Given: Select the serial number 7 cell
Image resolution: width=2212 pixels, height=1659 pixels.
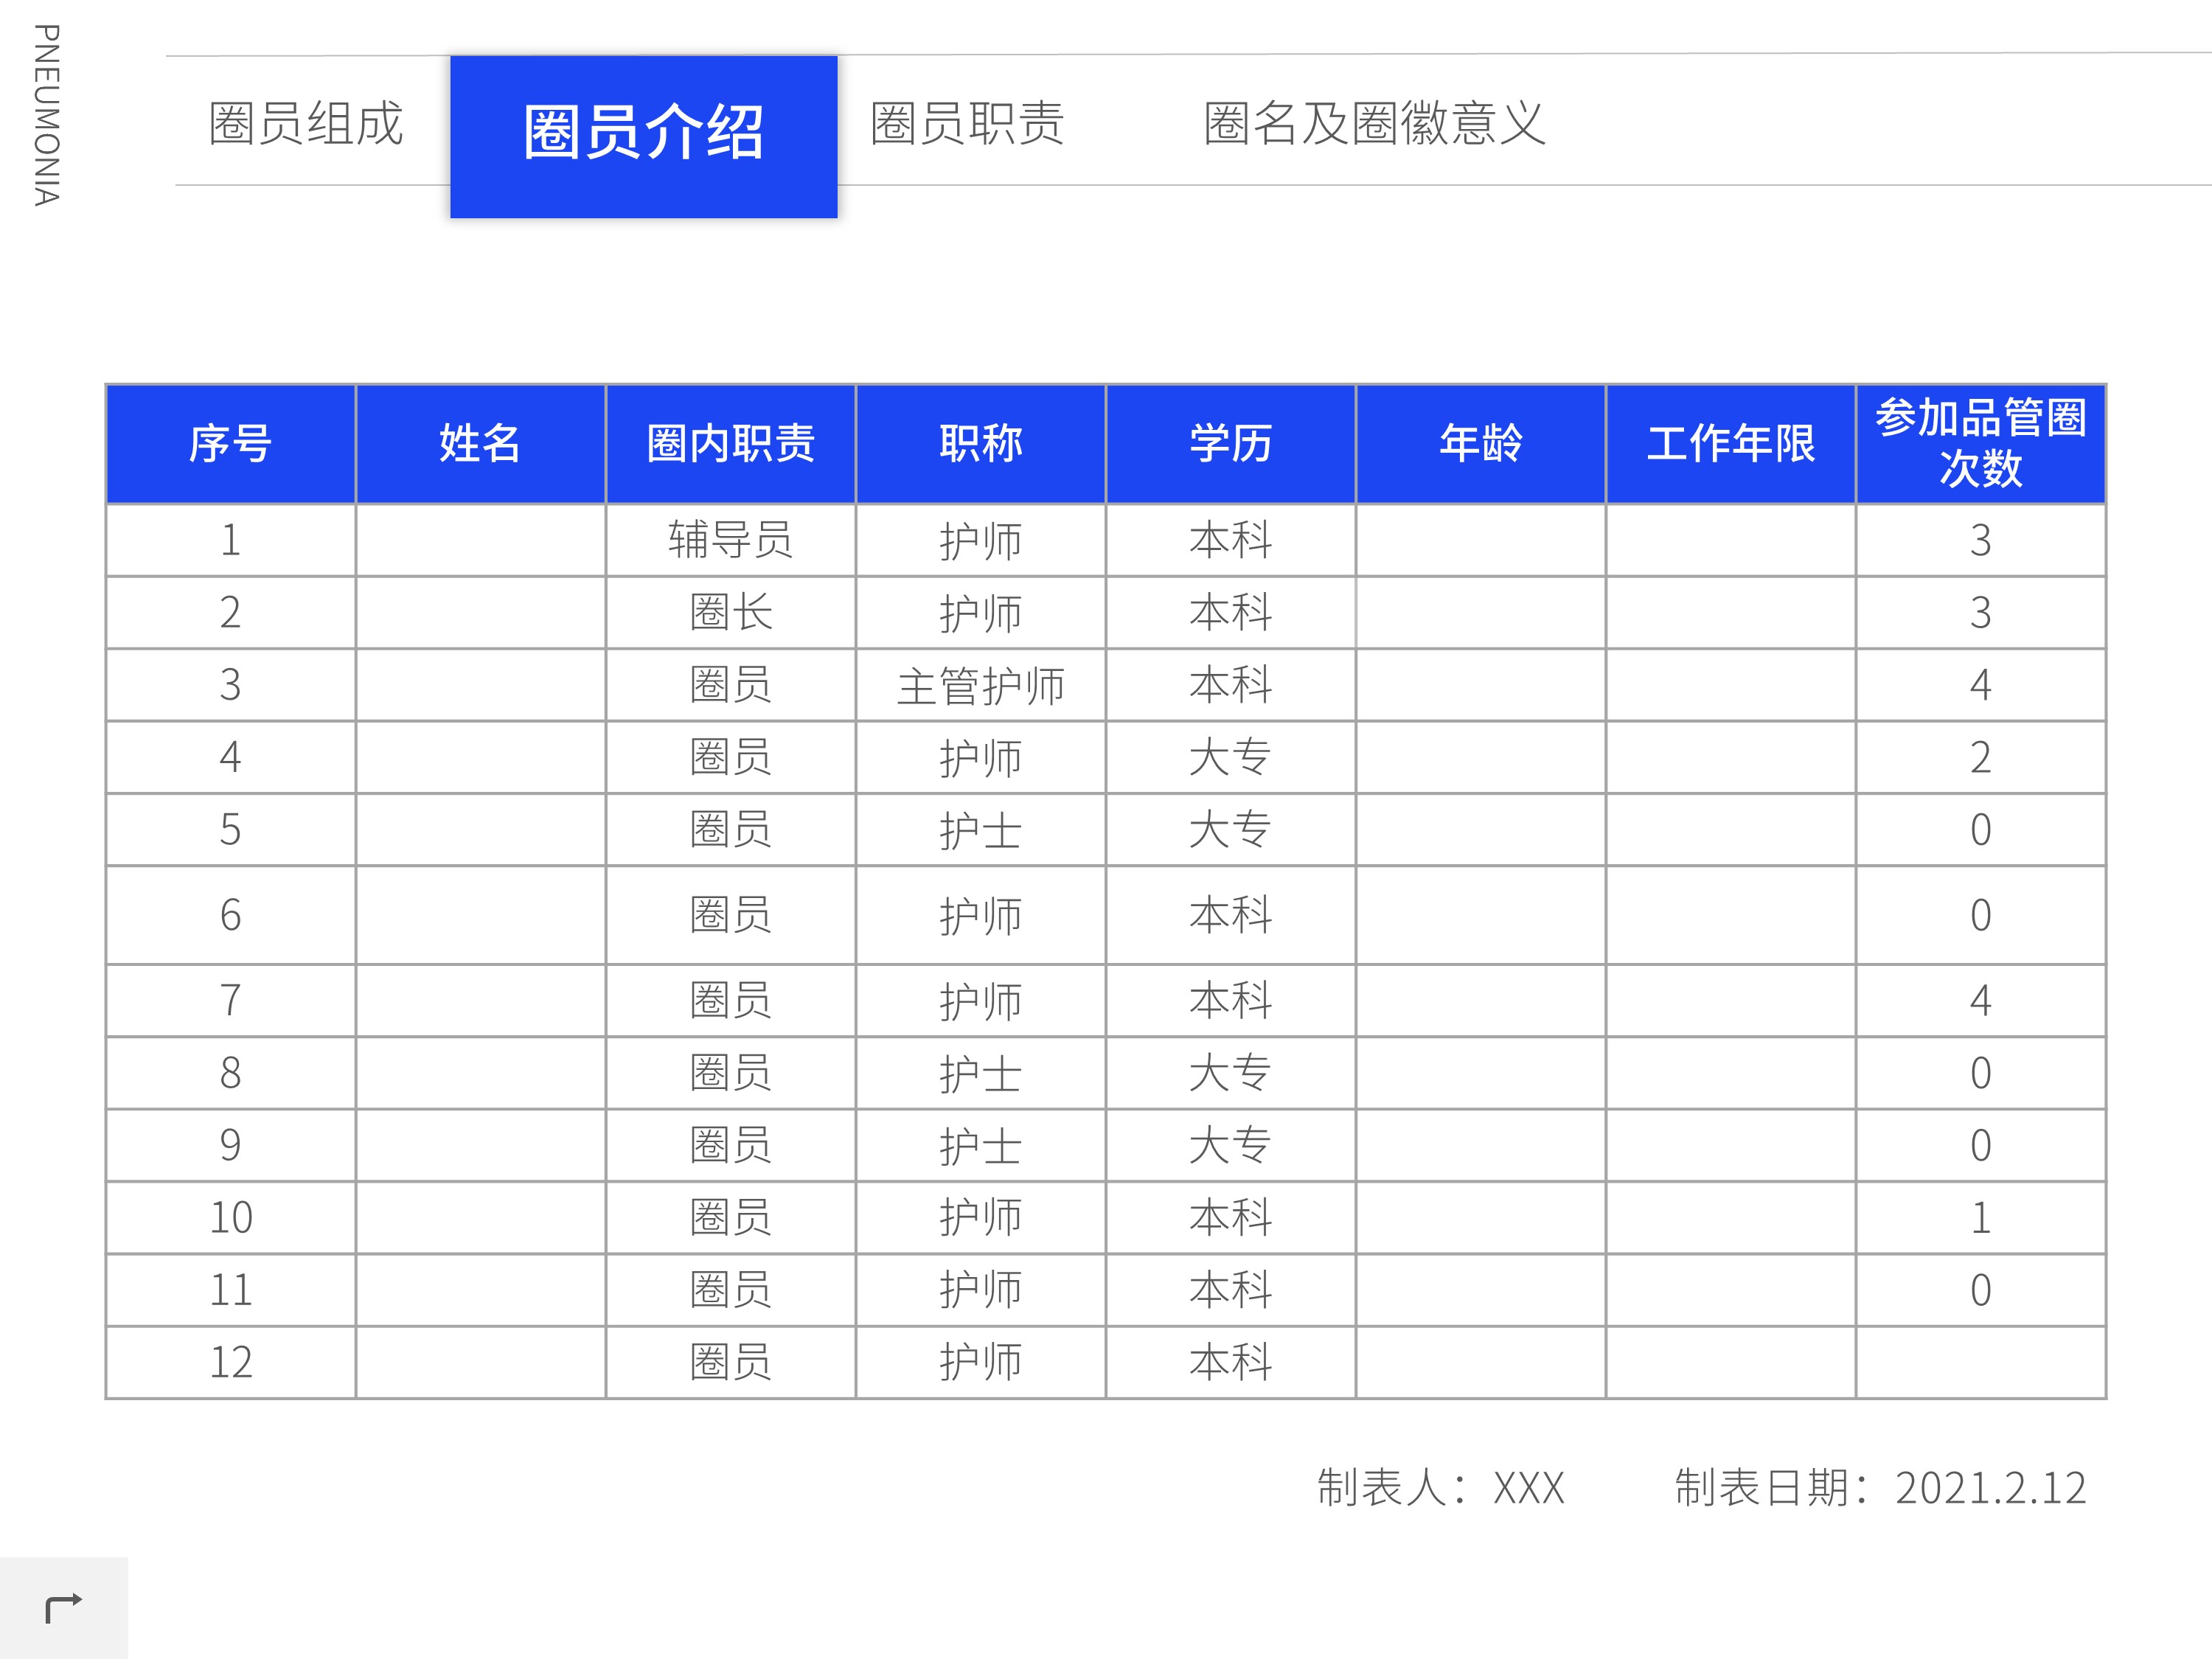Looking at the screenshot, I should tap(231, 1000).
